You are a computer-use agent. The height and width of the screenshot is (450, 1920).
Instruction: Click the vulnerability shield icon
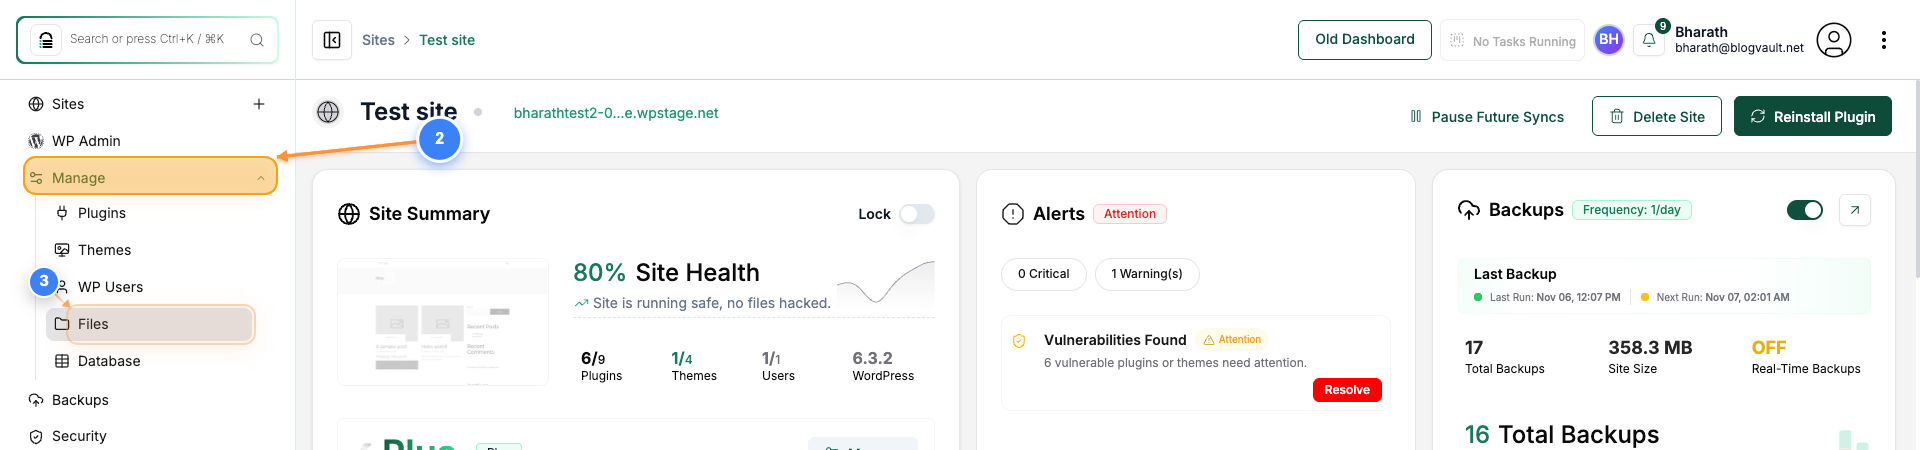click(1019, 341)
